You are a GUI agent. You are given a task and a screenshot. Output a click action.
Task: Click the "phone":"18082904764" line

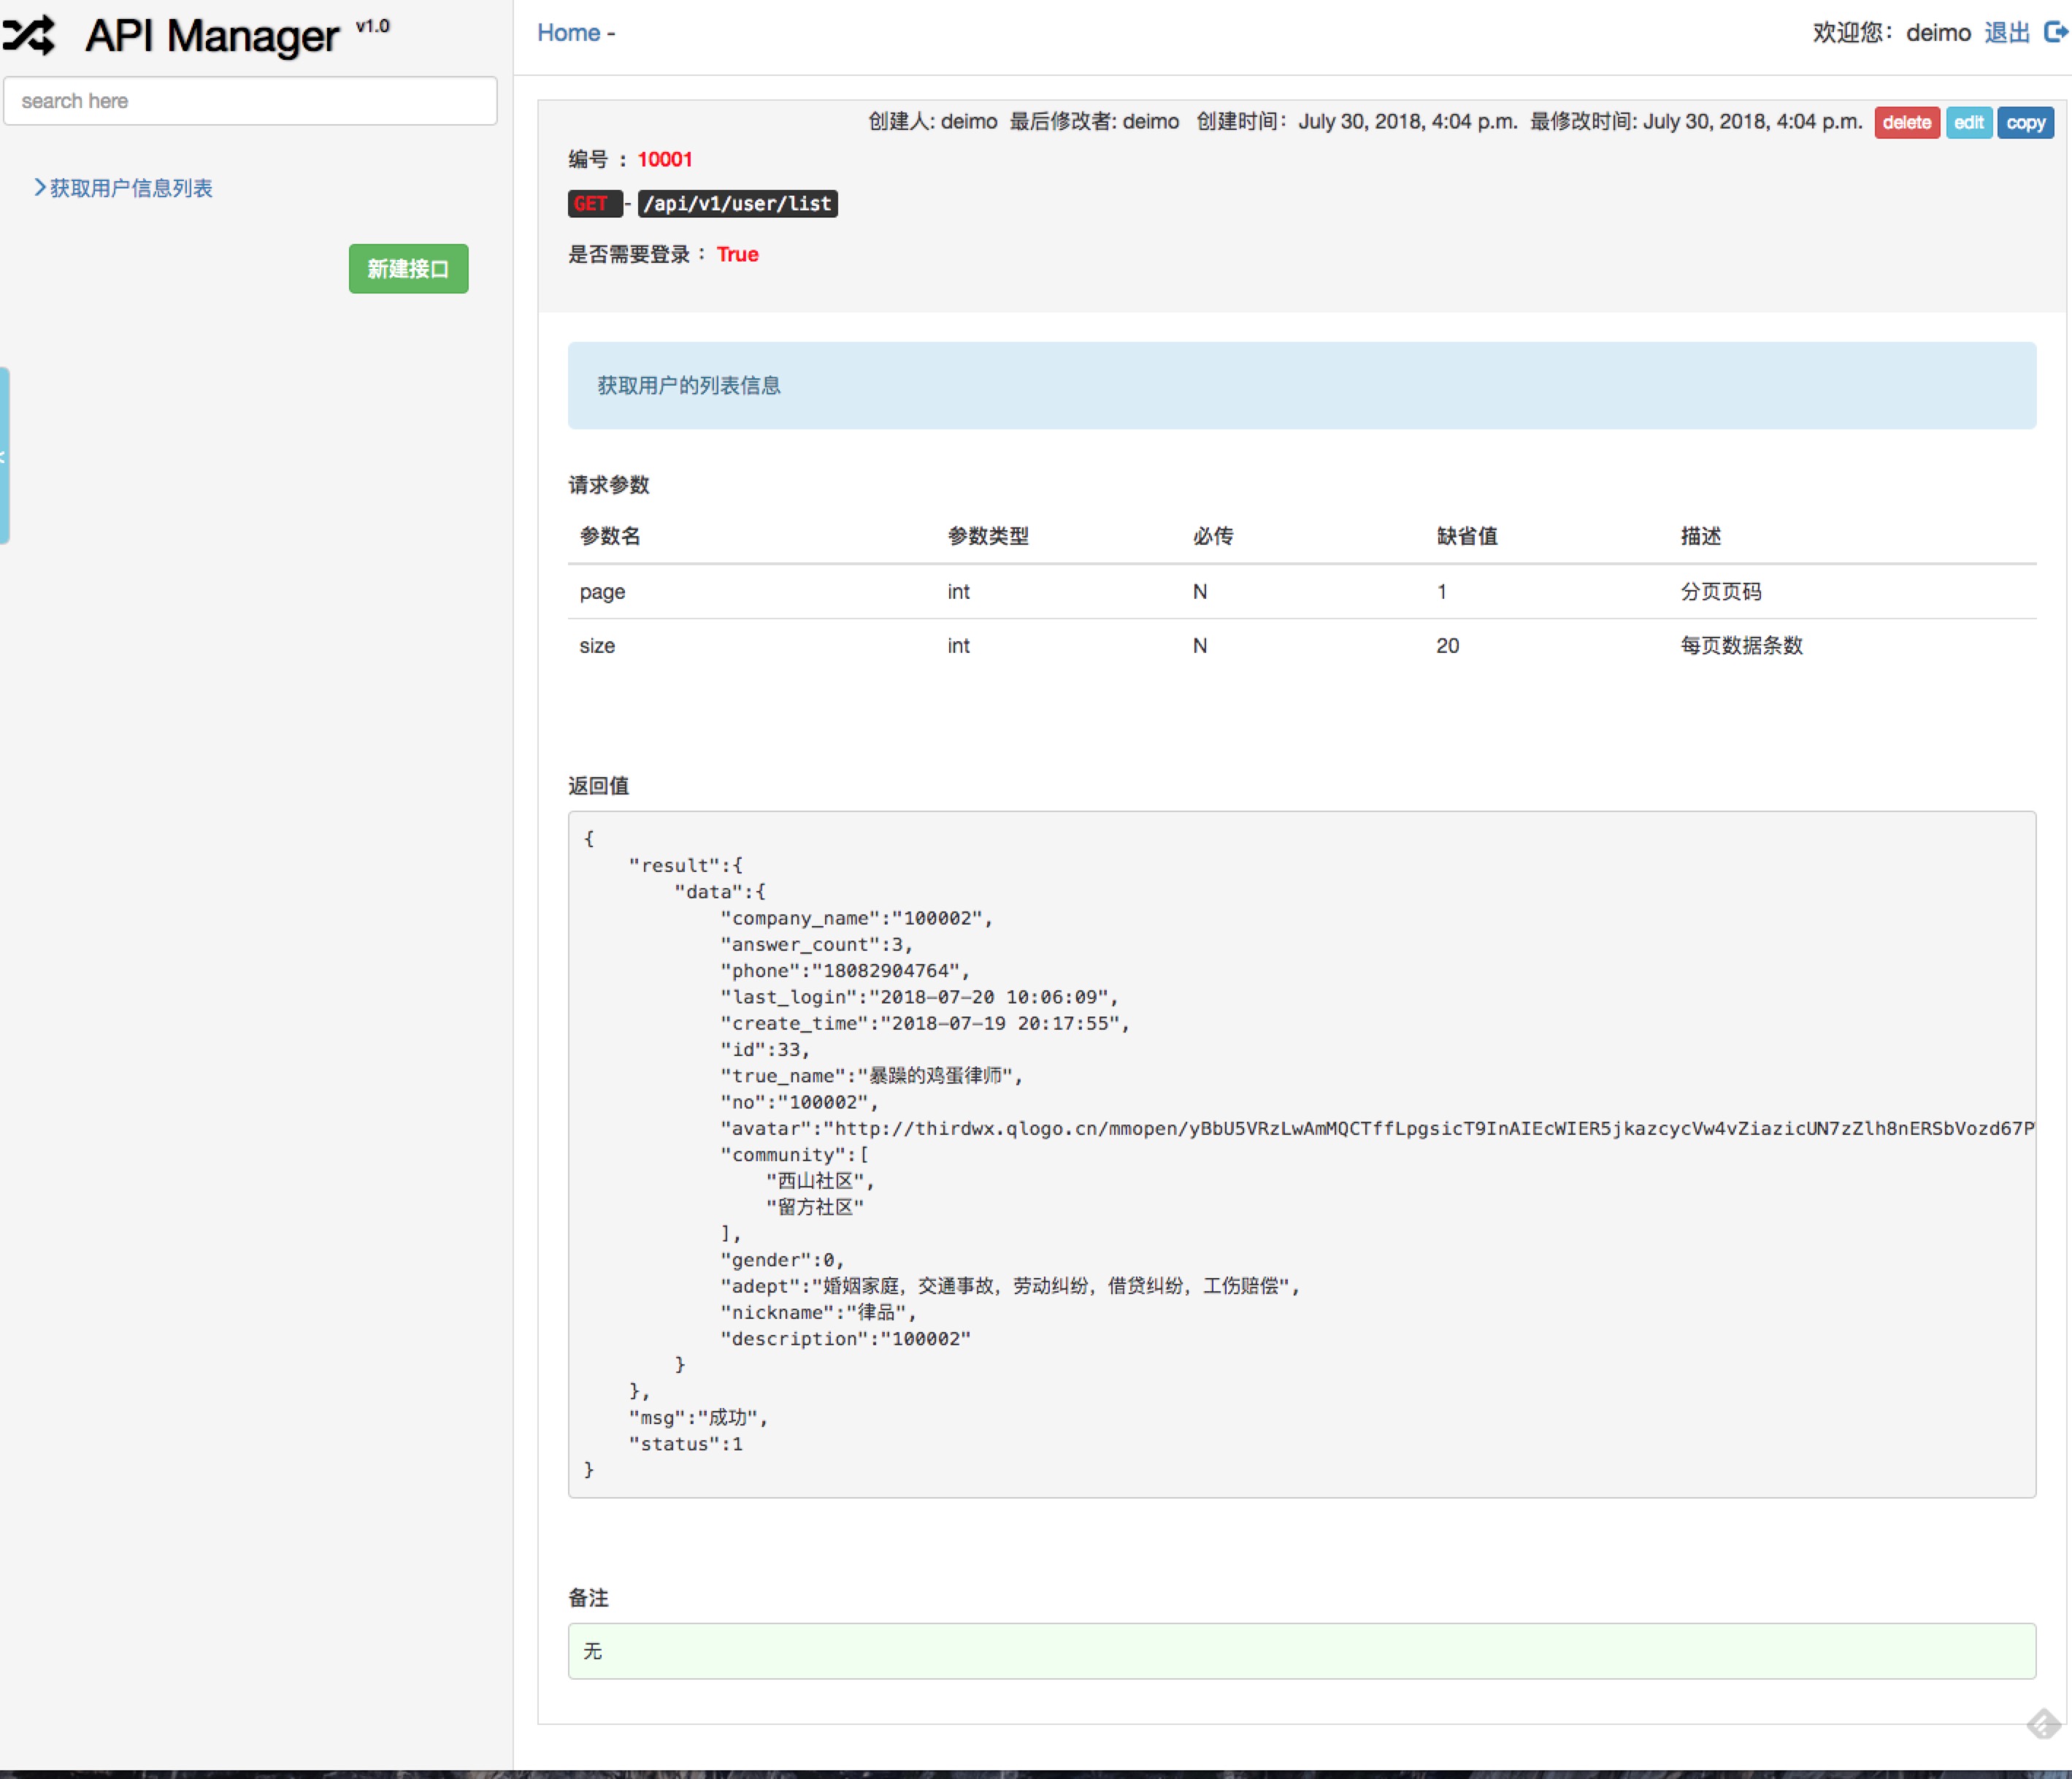click(845, 971)
